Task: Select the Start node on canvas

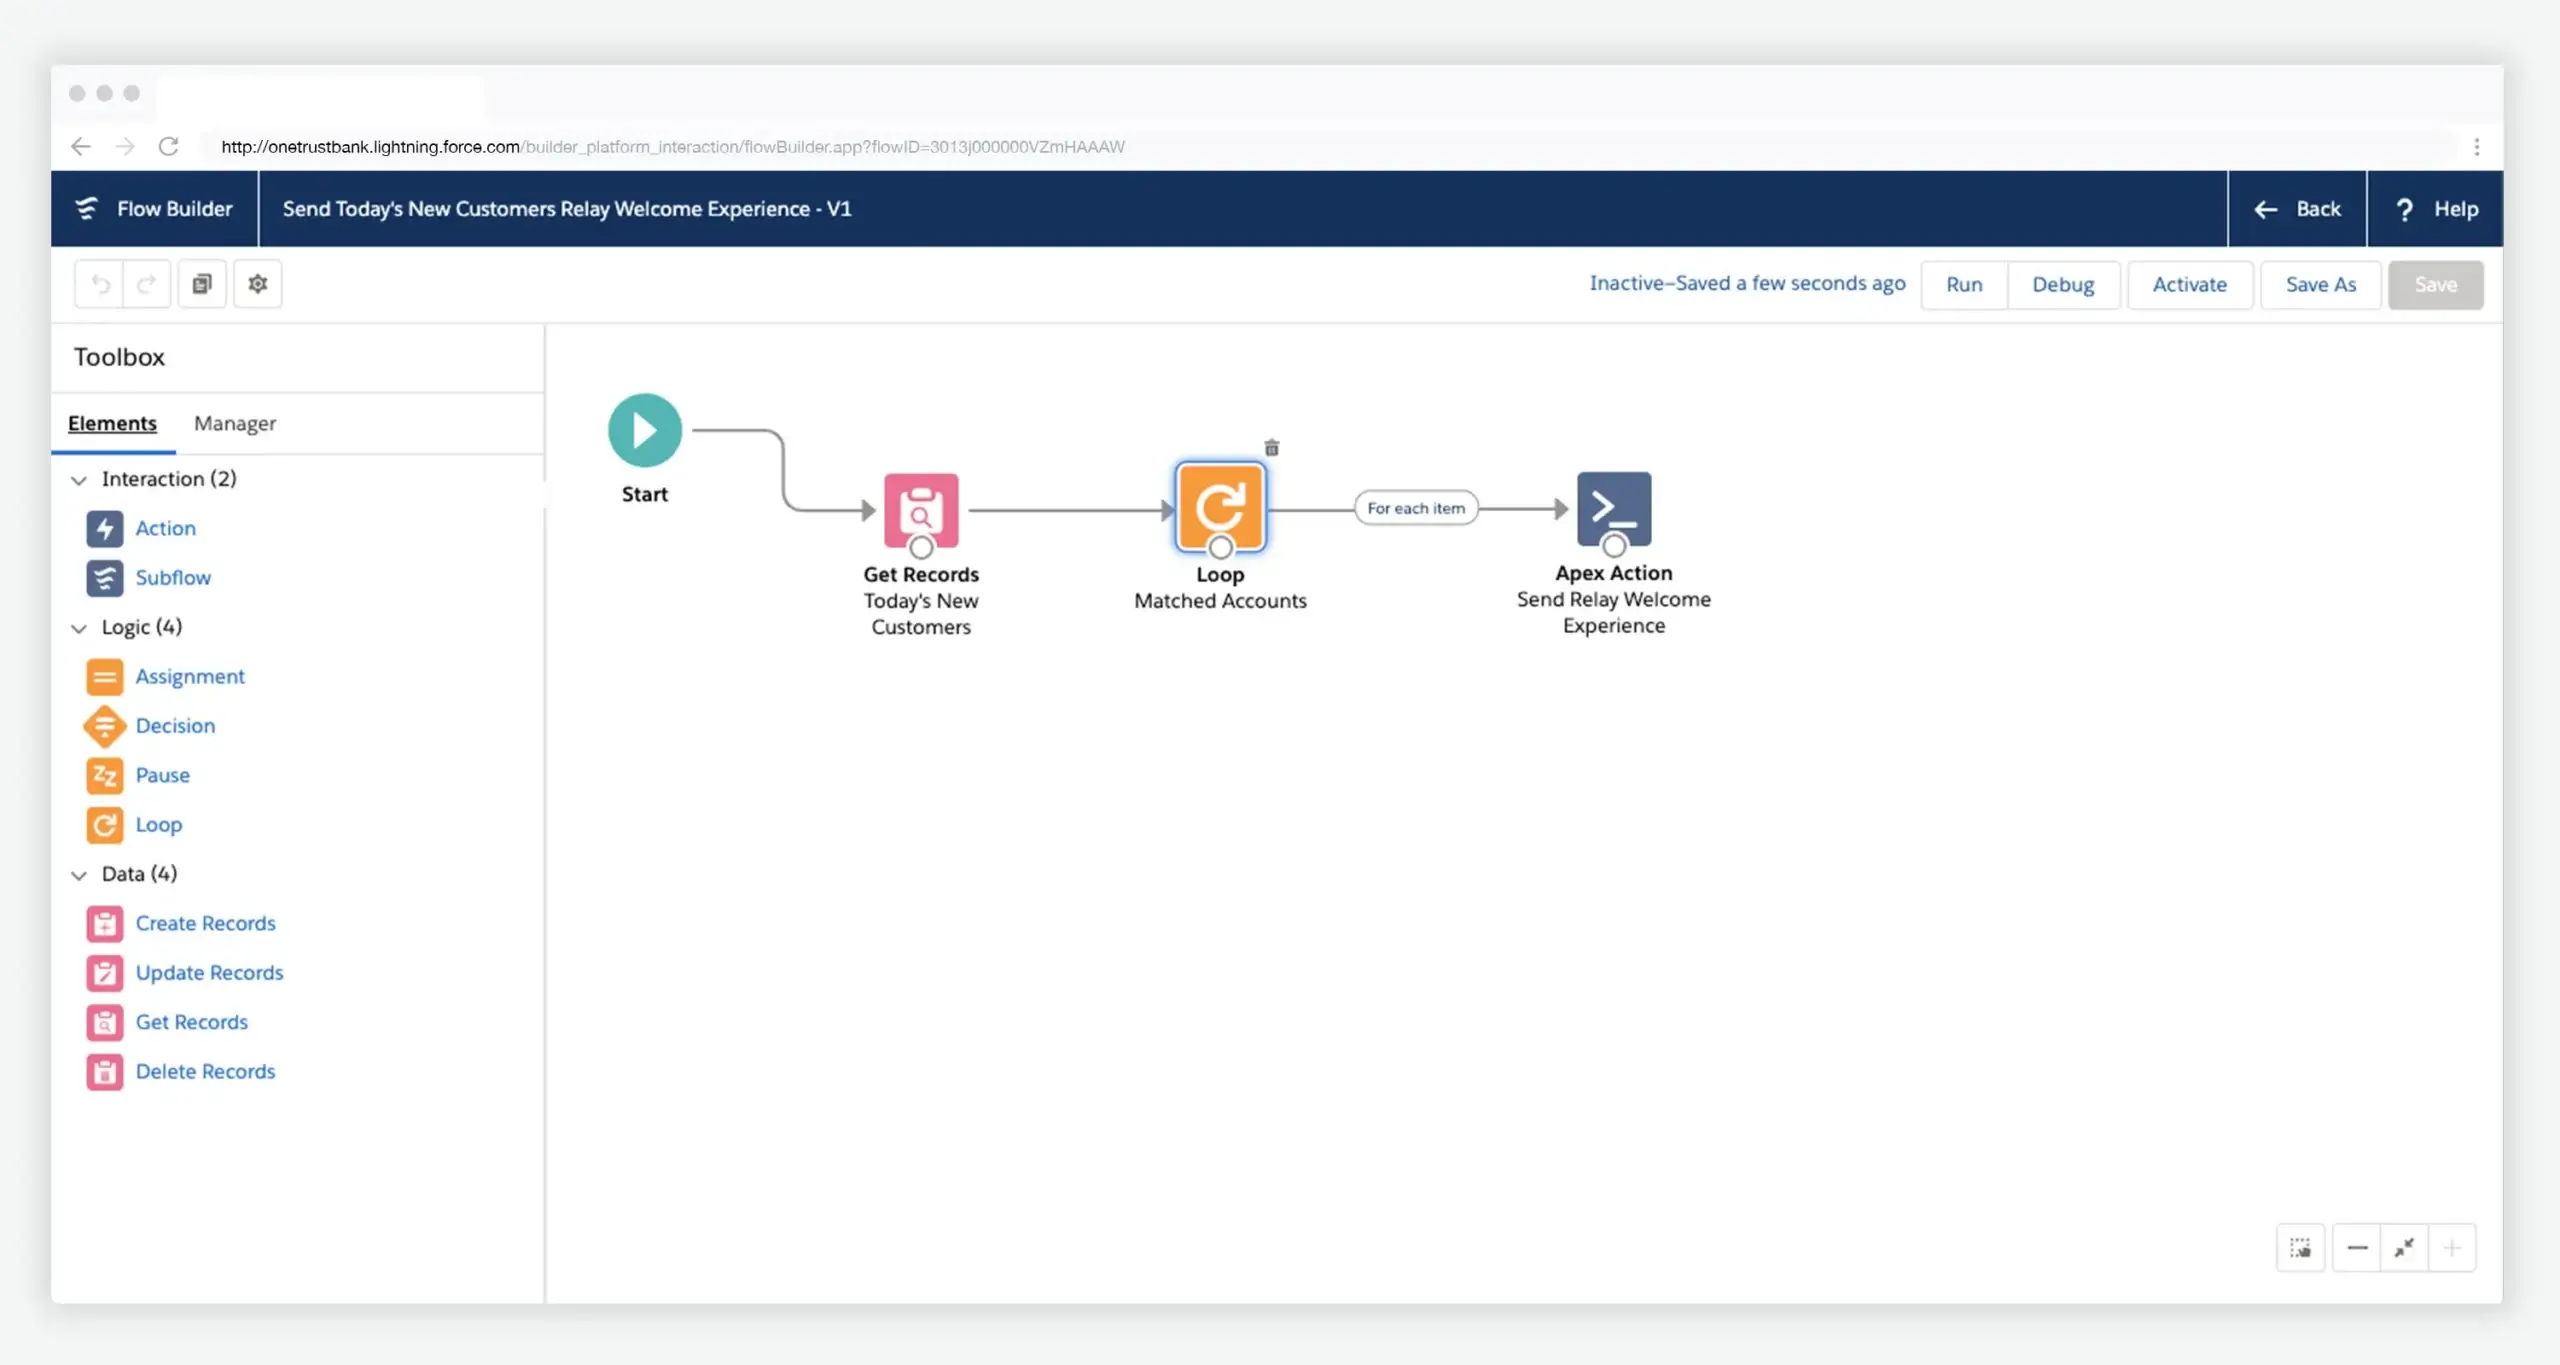Action: click(x=645, y=430)
